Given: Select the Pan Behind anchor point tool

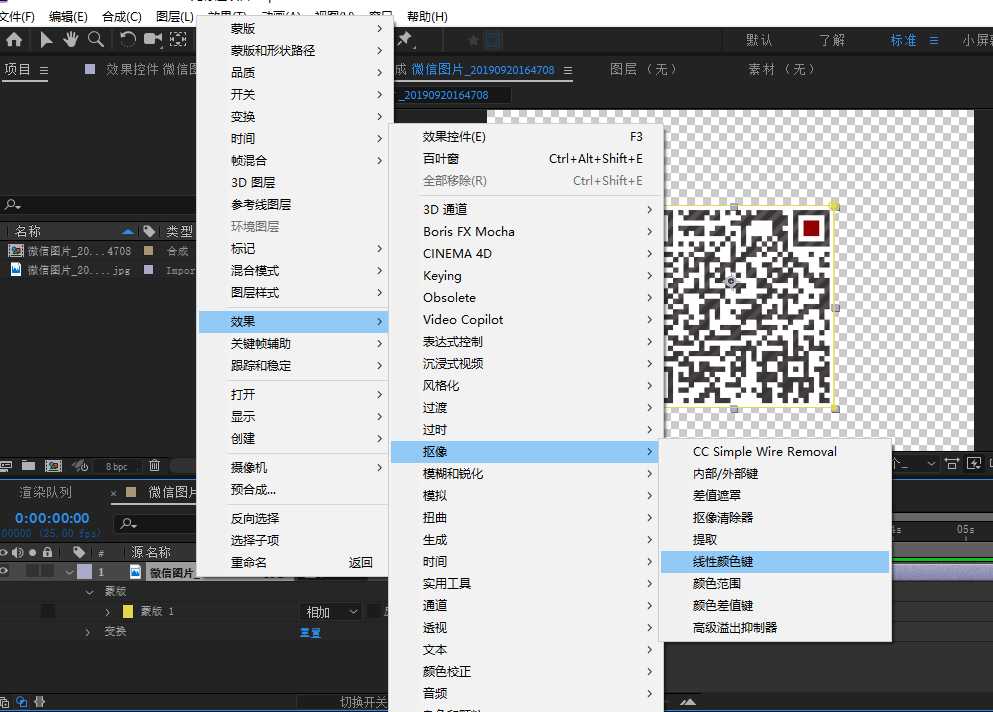Looking at the screenshot, I should pyautogui.click(x=178, y=40).
